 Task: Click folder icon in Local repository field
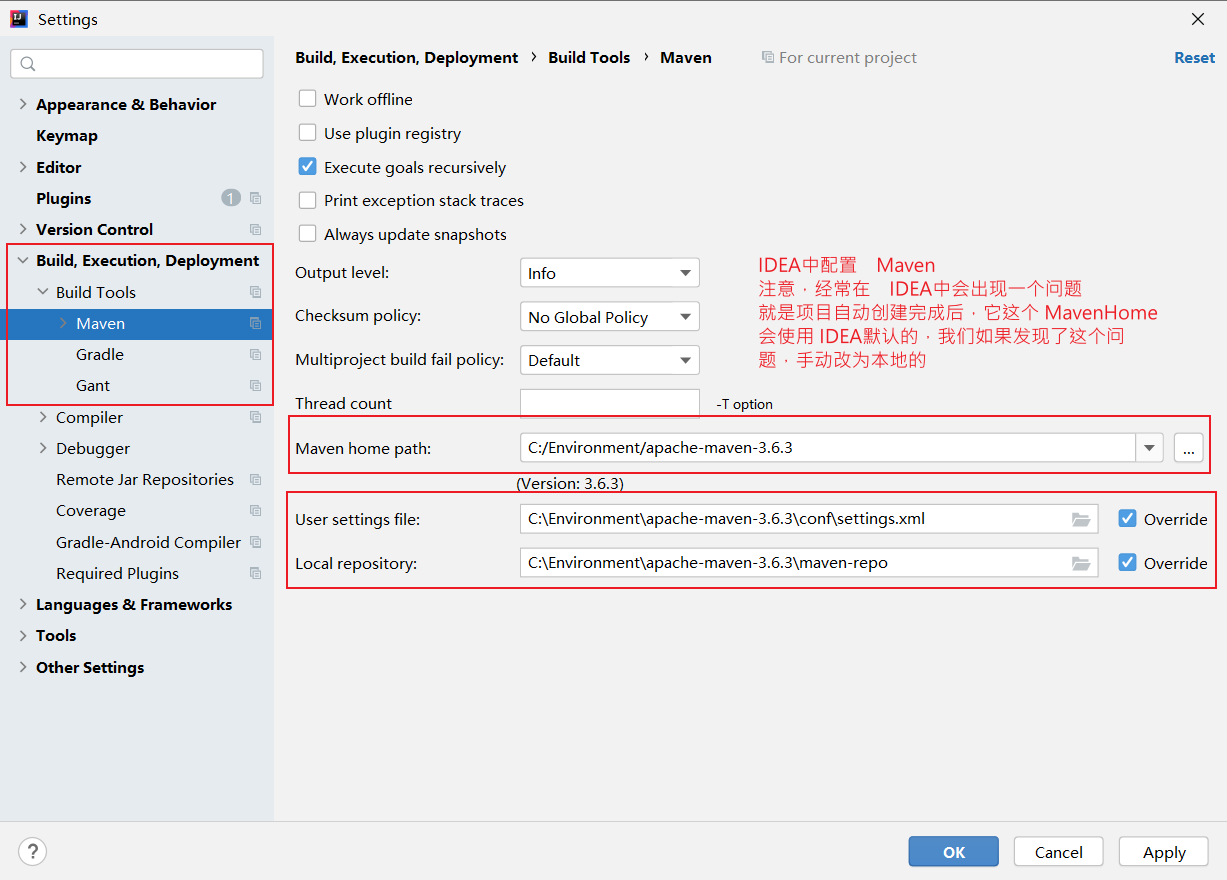(1080, 563)
